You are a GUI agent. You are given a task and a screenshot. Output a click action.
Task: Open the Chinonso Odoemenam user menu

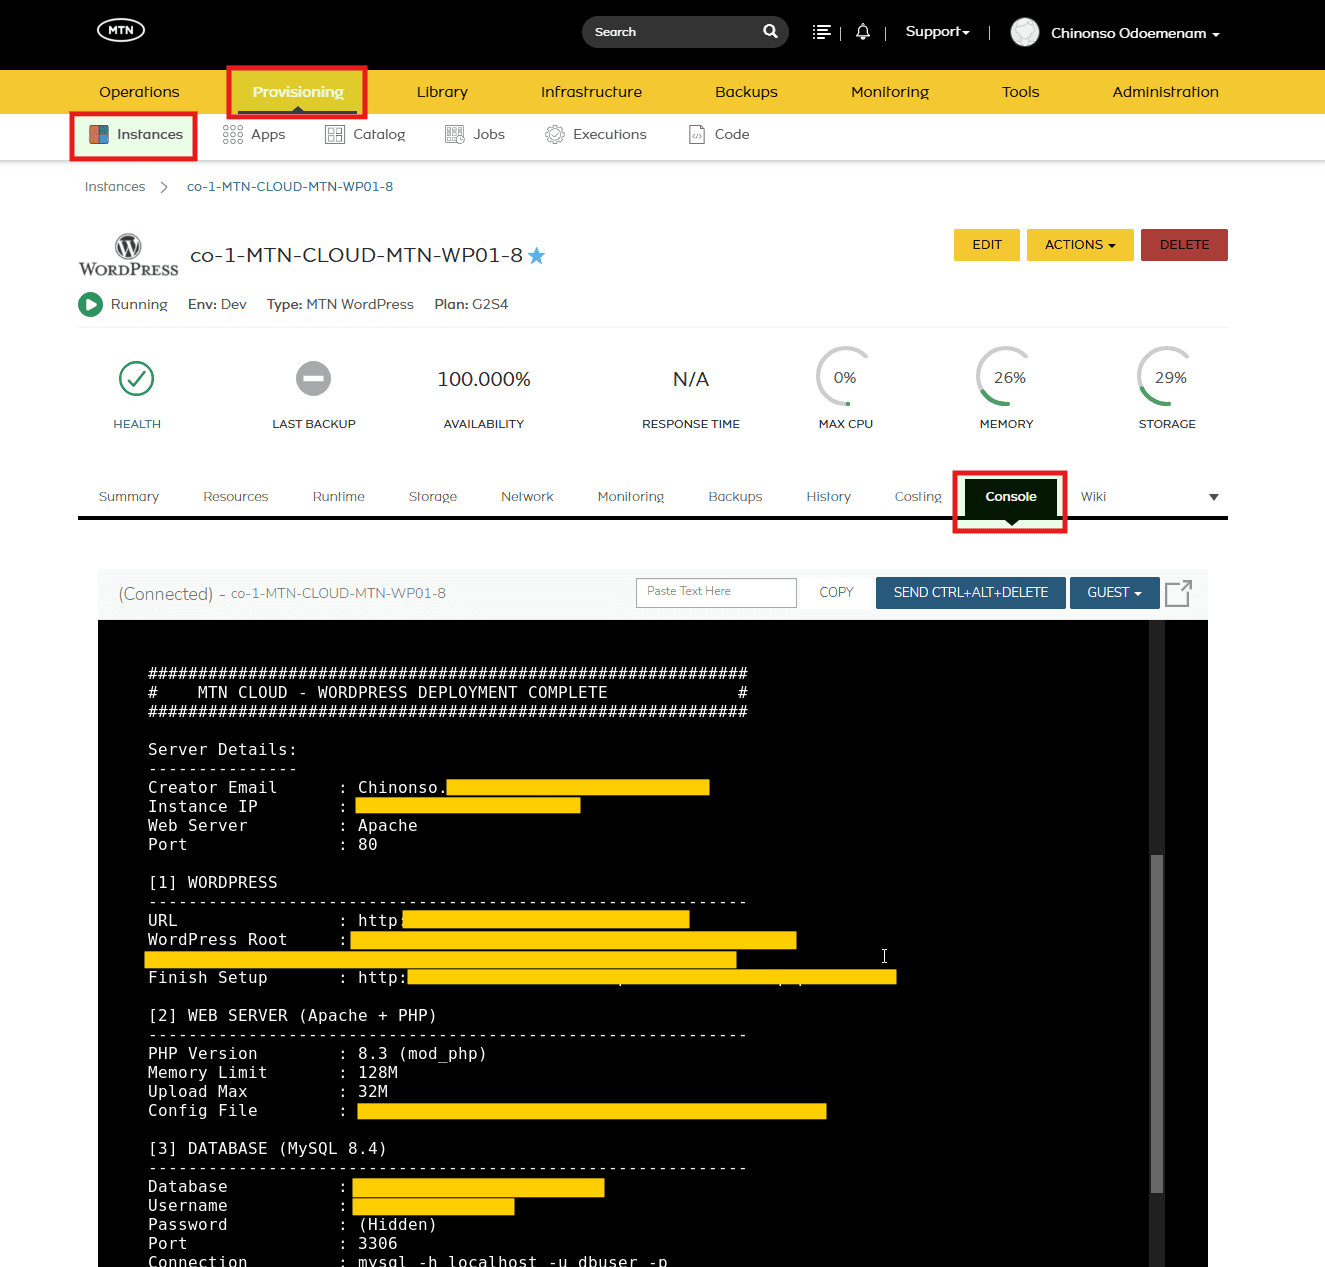(1135, 33)
